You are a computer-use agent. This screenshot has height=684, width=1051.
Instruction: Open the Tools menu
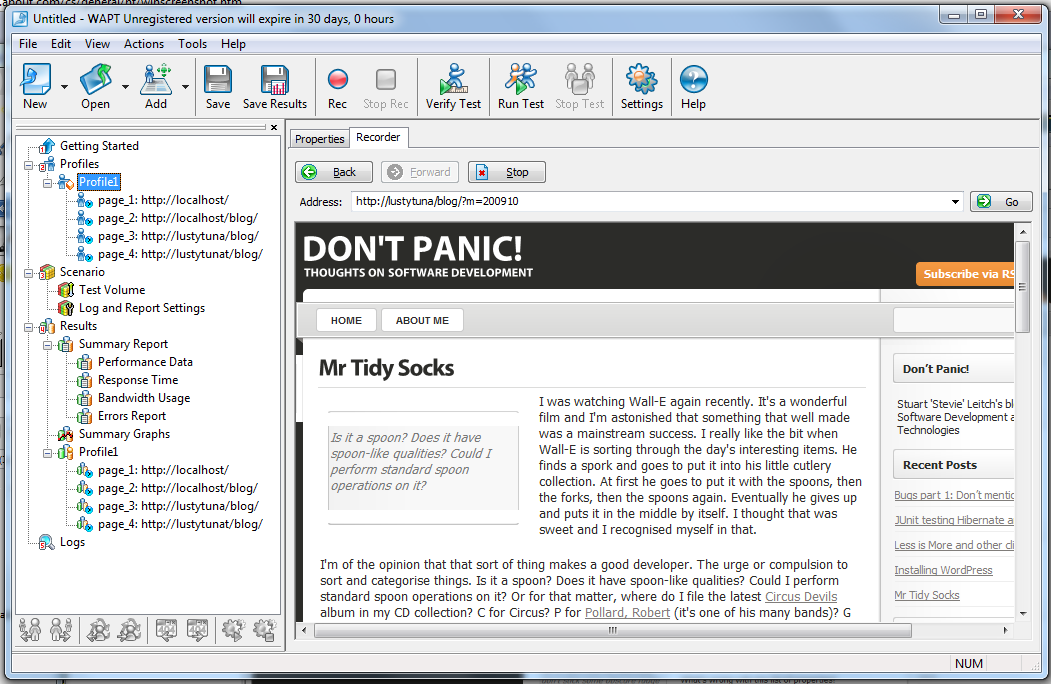pos(192,44)
